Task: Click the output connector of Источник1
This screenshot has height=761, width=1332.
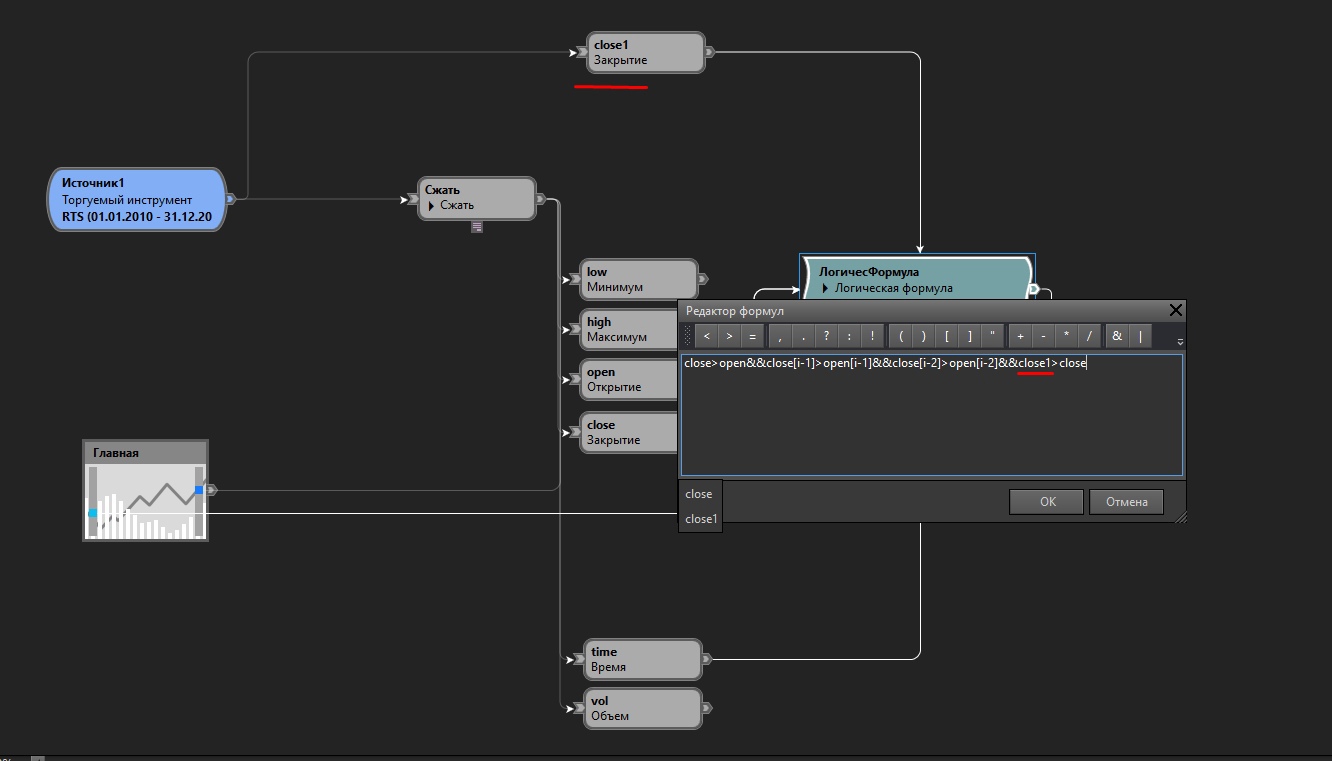Action: pos(230,199)
